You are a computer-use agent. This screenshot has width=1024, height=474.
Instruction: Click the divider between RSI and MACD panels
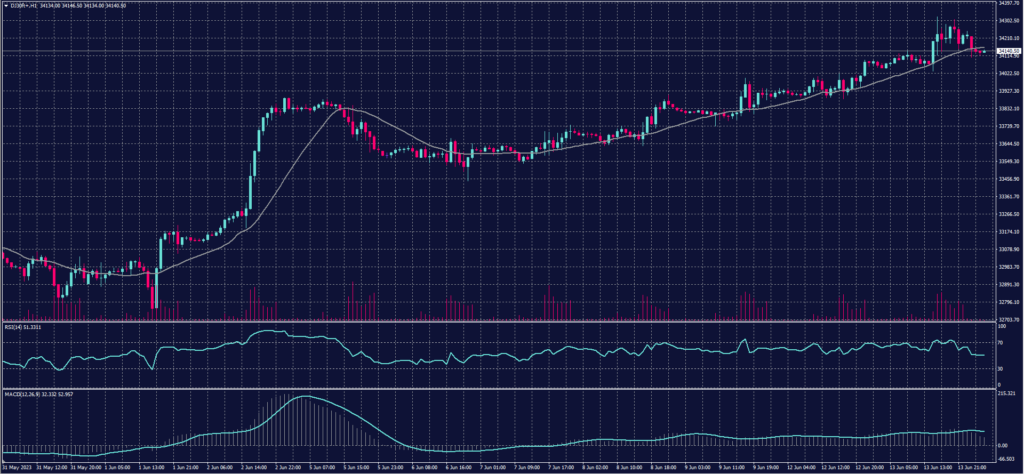[500, 388]
